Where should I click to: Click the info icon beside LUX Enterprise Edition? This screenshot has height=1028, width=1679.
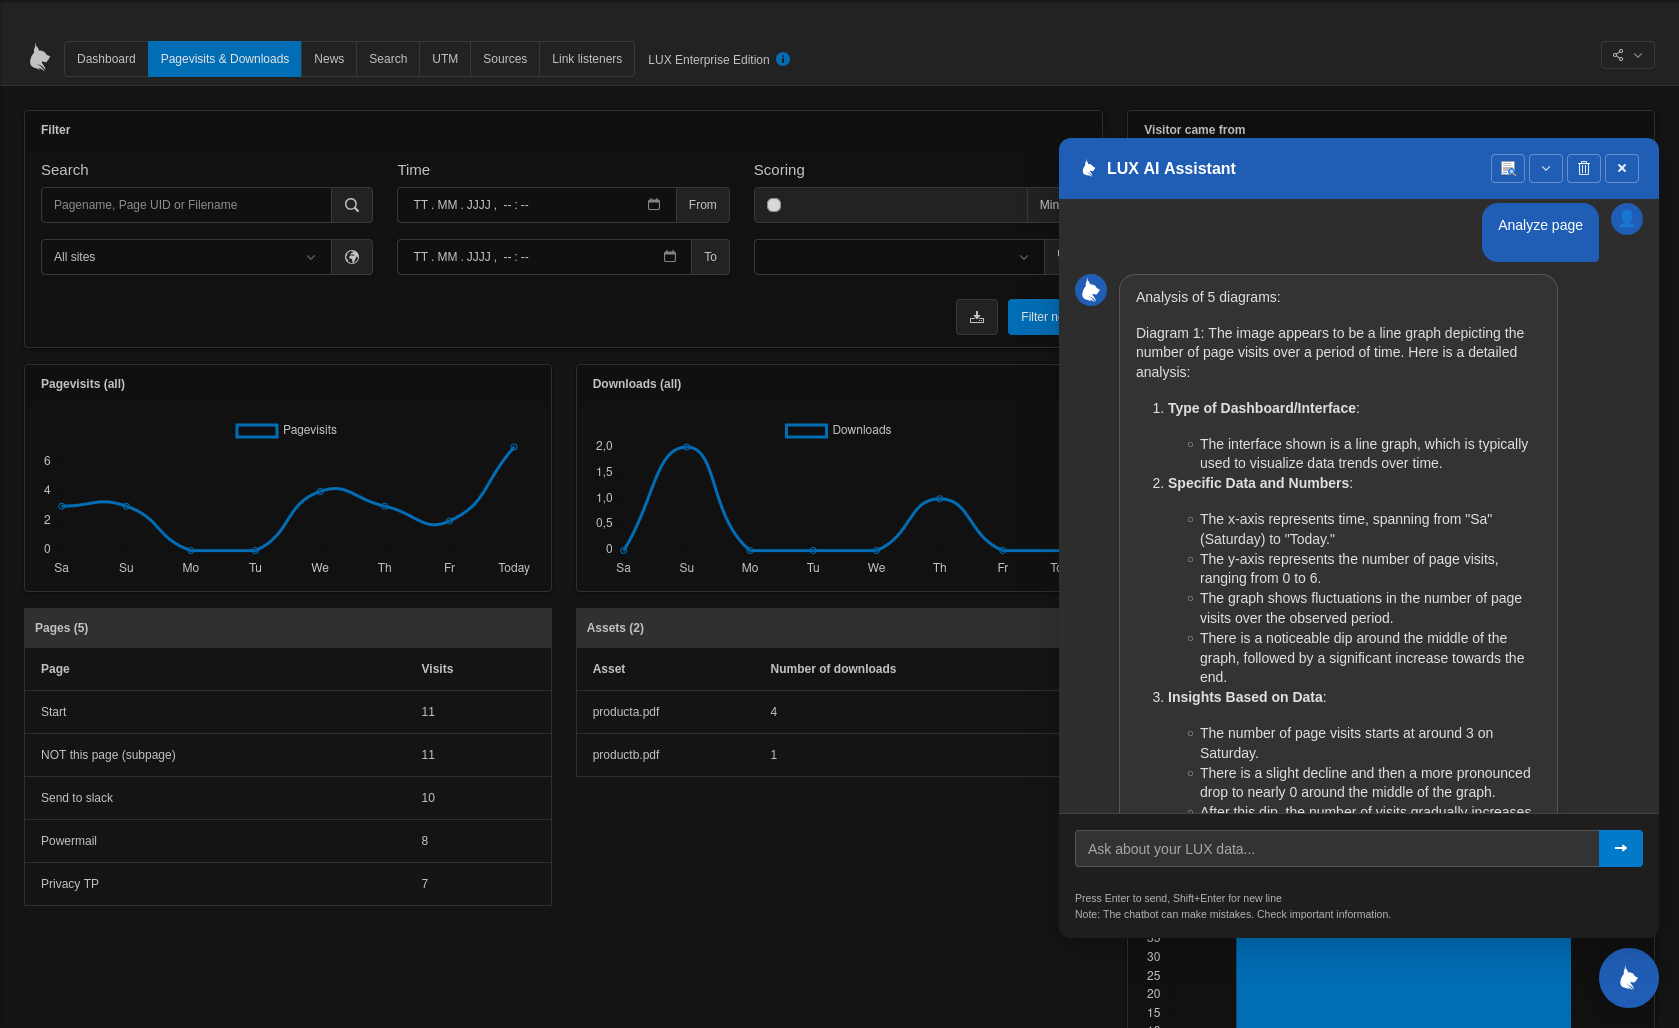coord(783,59)
